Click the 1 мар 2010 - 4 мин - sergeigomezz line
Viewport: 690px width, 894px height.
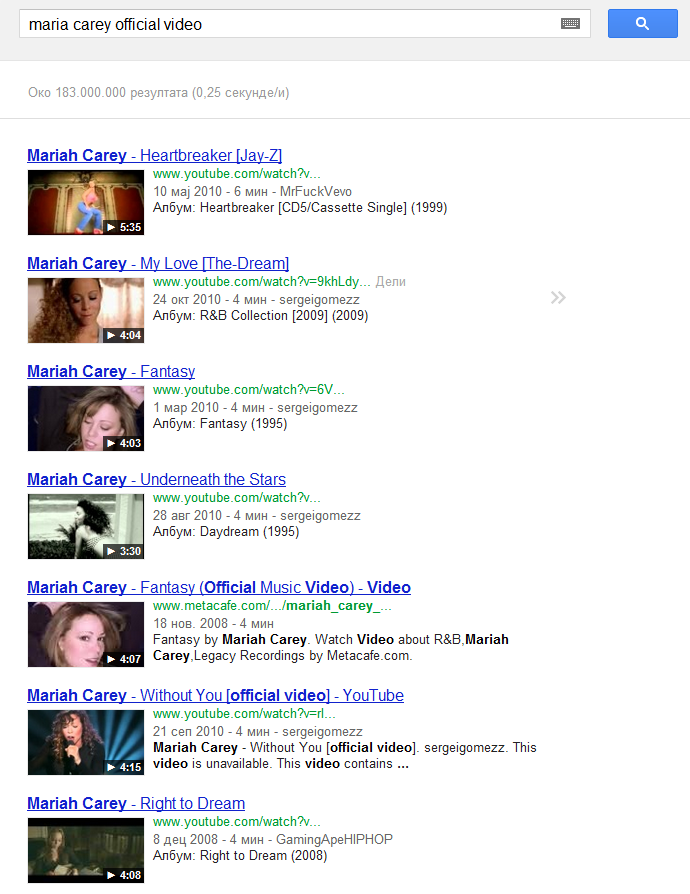pyautogui.click(x=255, y=408)
